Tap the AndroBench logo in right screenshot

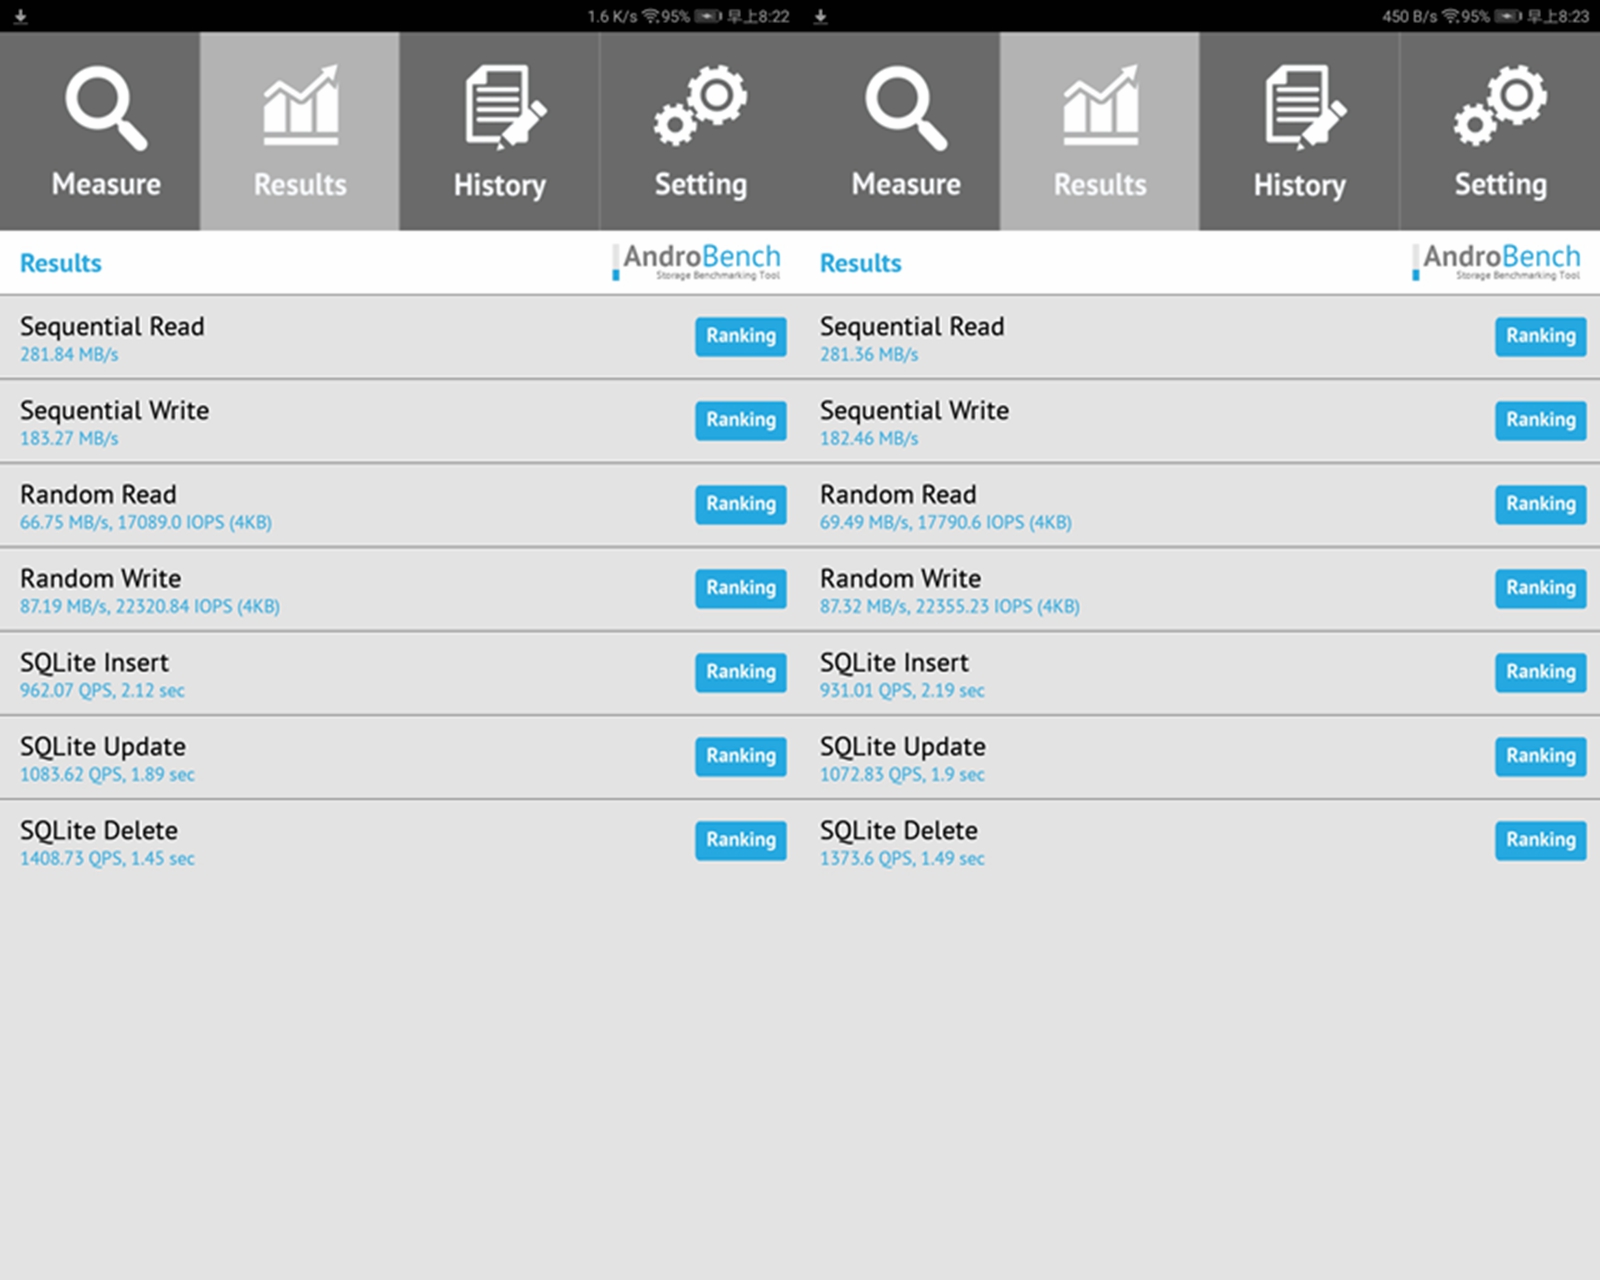point(1497,262)
